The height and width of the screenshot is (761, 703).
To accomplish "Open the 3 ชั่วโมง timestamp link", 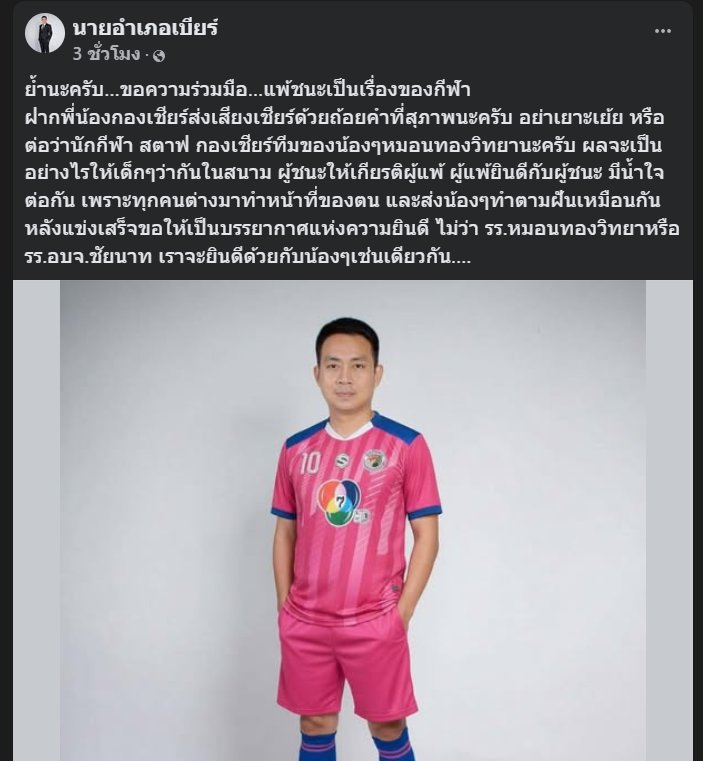I will coord(106,54).
